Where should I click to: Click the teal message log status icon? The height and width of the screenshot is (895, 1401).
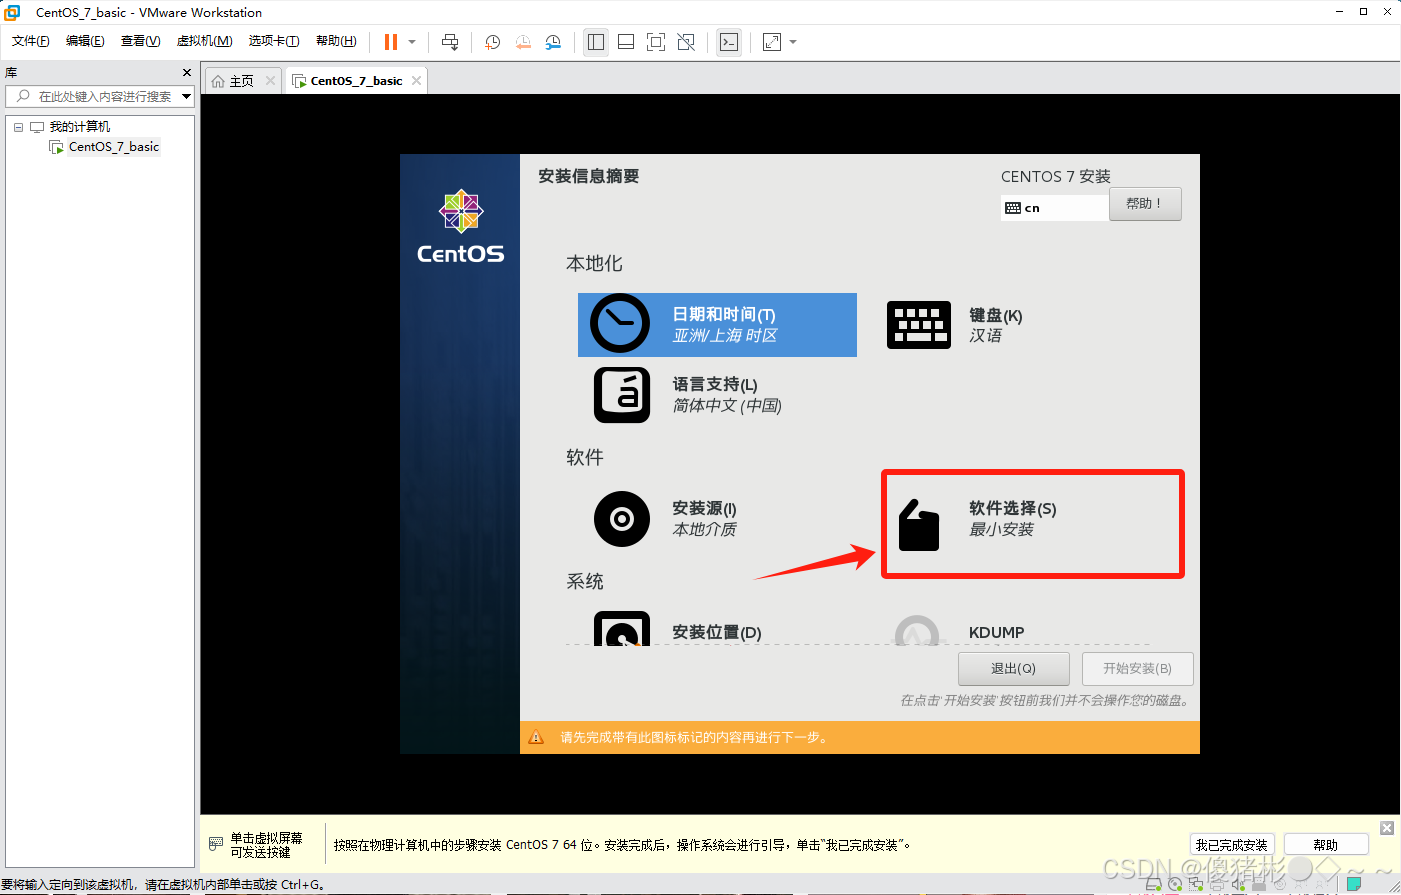point(1354,884)
